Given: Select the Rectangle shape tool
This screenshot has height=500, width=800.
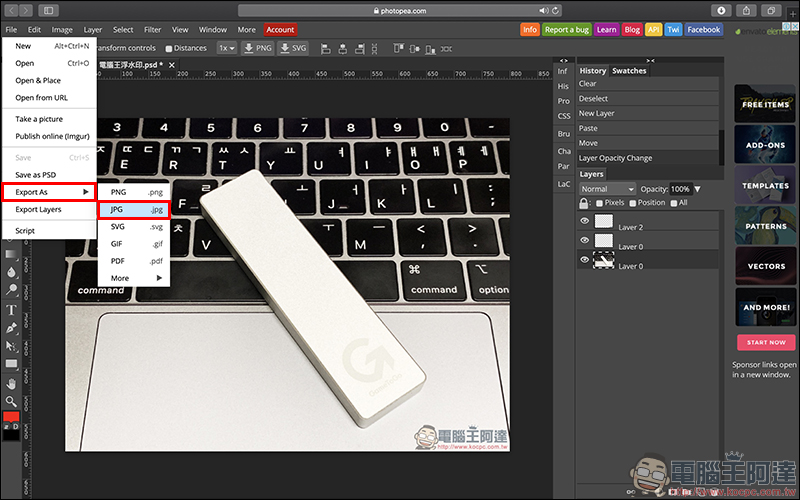Looking at the screenshot, I should click(x=11, y=364).
